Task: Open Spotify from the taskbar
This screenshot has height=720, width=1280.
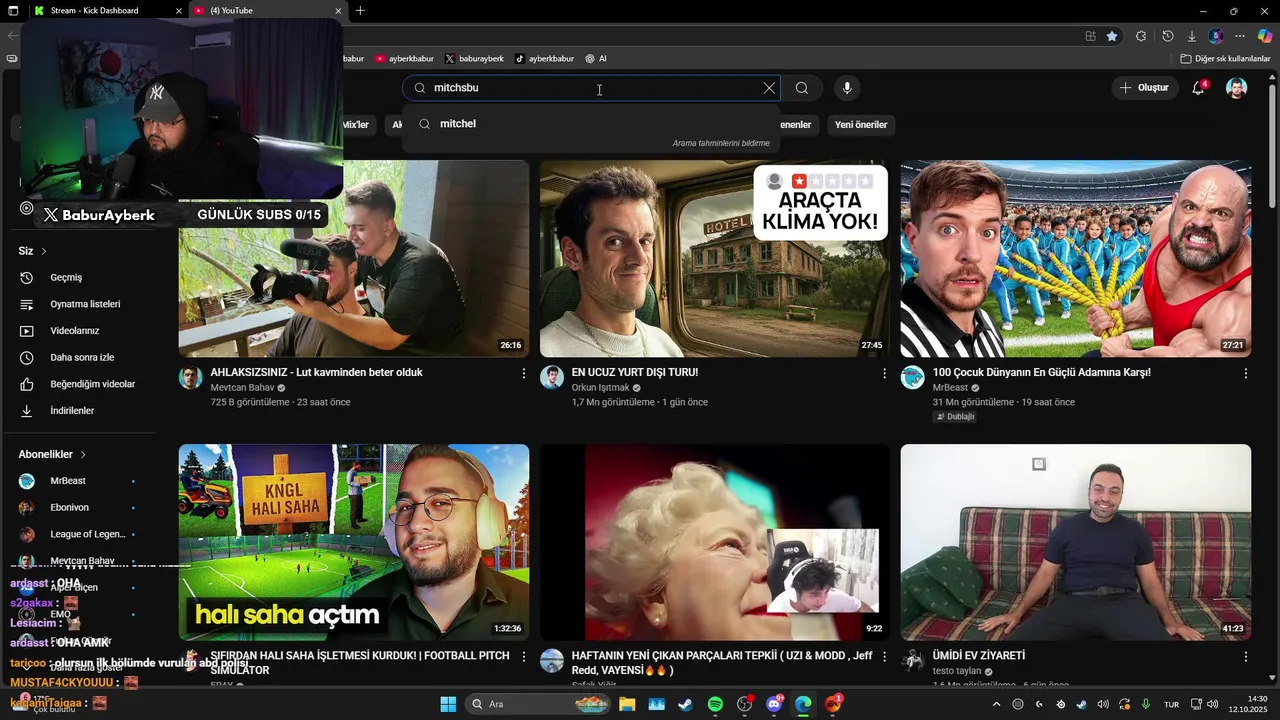Action: click(715, 704)
